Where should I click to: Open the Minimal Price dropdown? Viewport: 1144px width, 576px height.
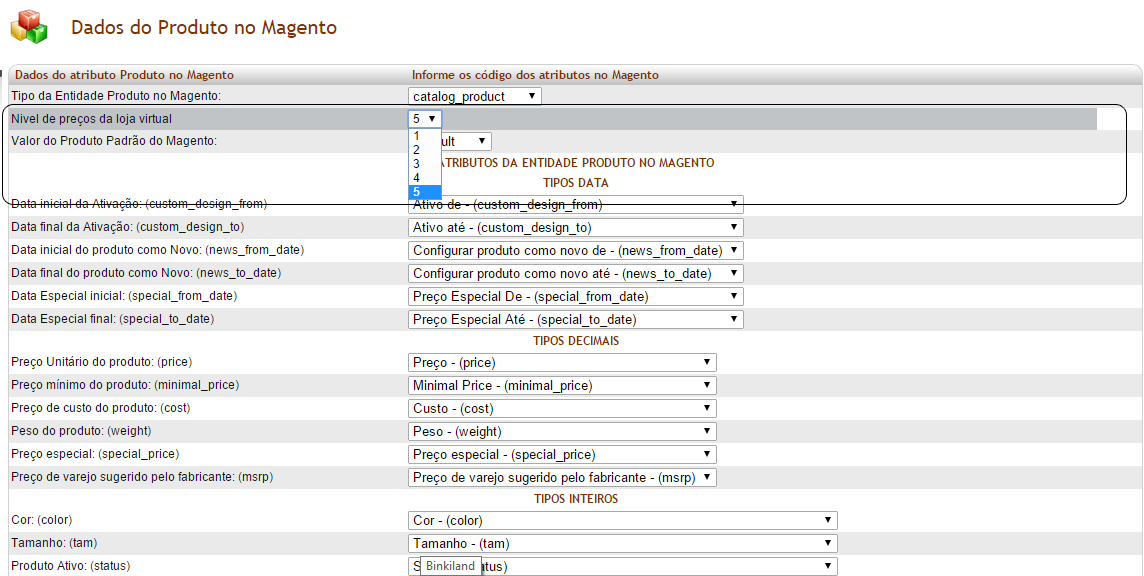562,385
